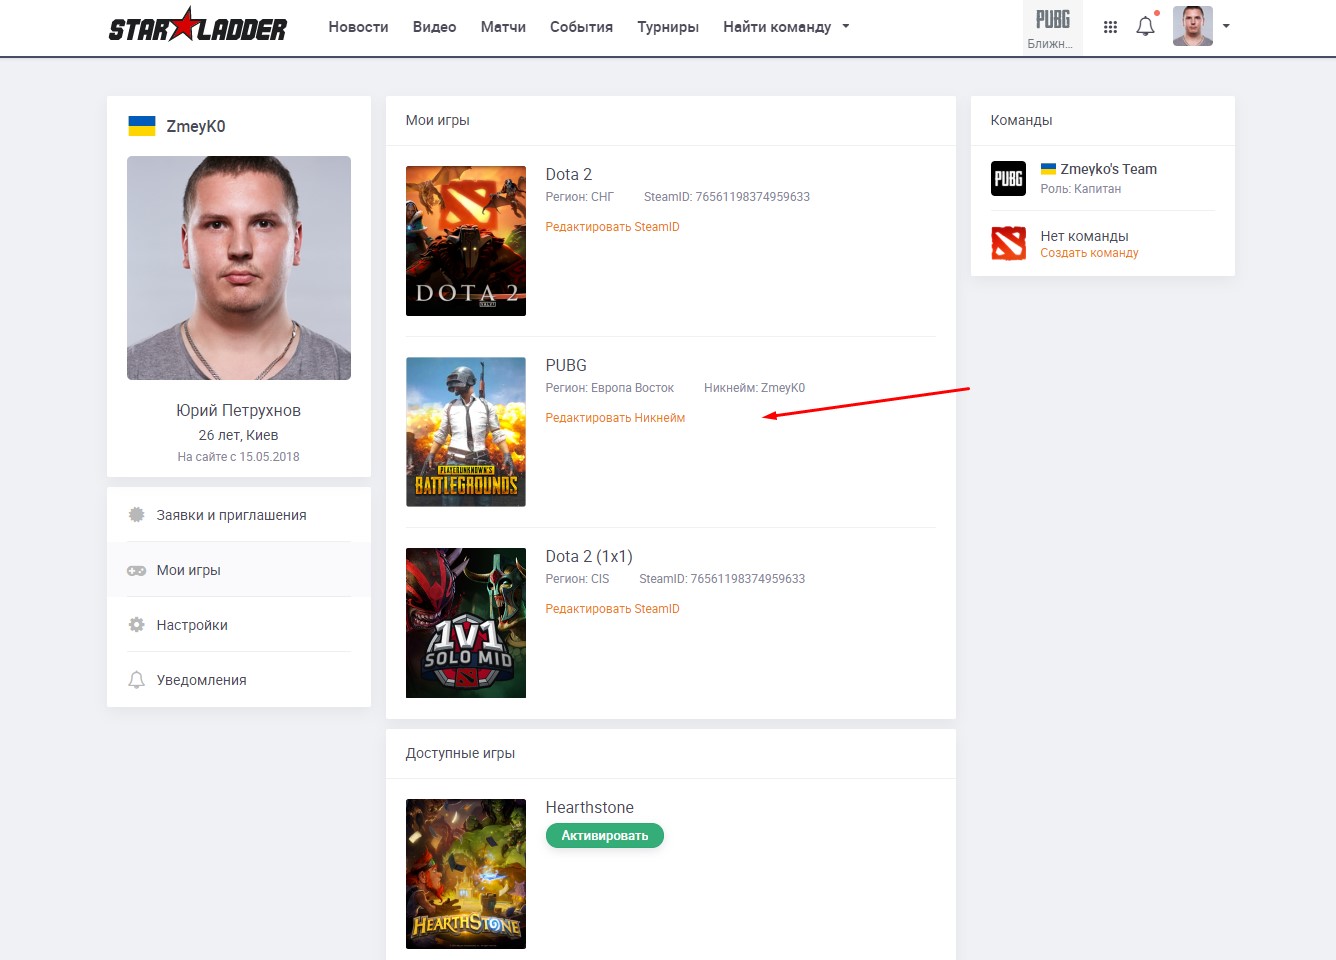Open the apps grid icon
Viewport: 1336px width, 960px height.
click(x=1110, y=27)
